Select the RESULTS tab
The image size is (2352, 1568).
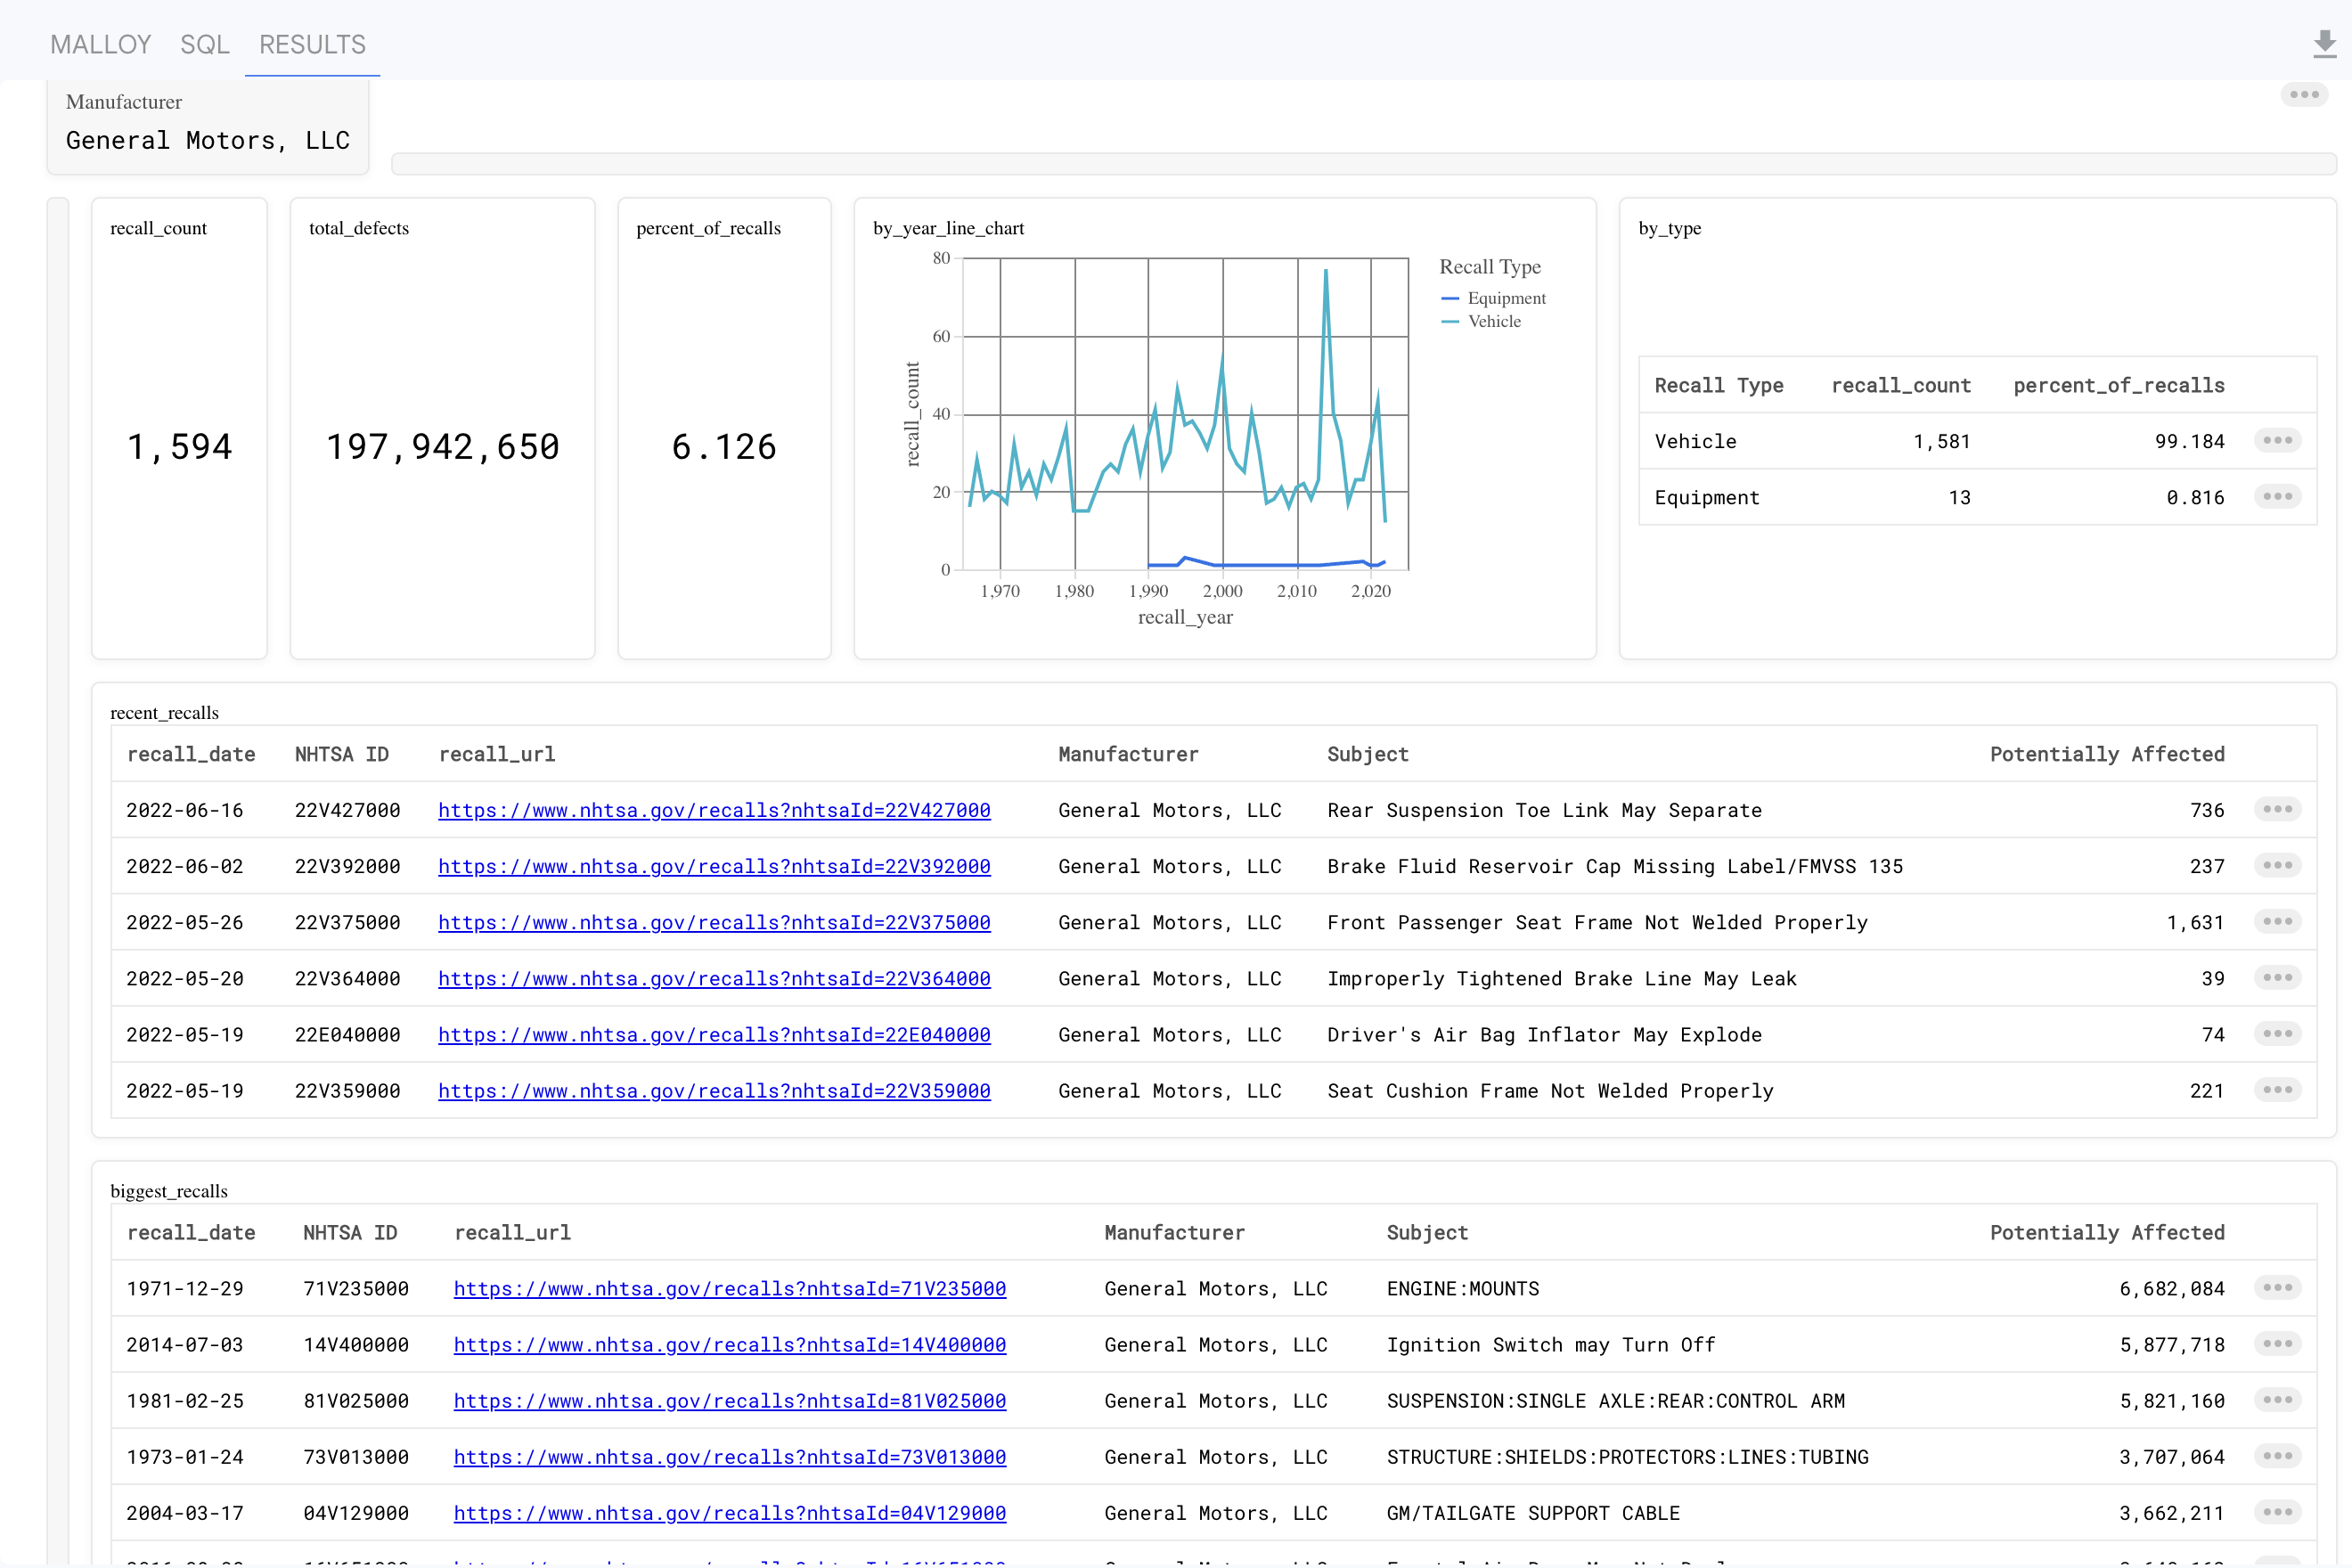click(312, 45)
